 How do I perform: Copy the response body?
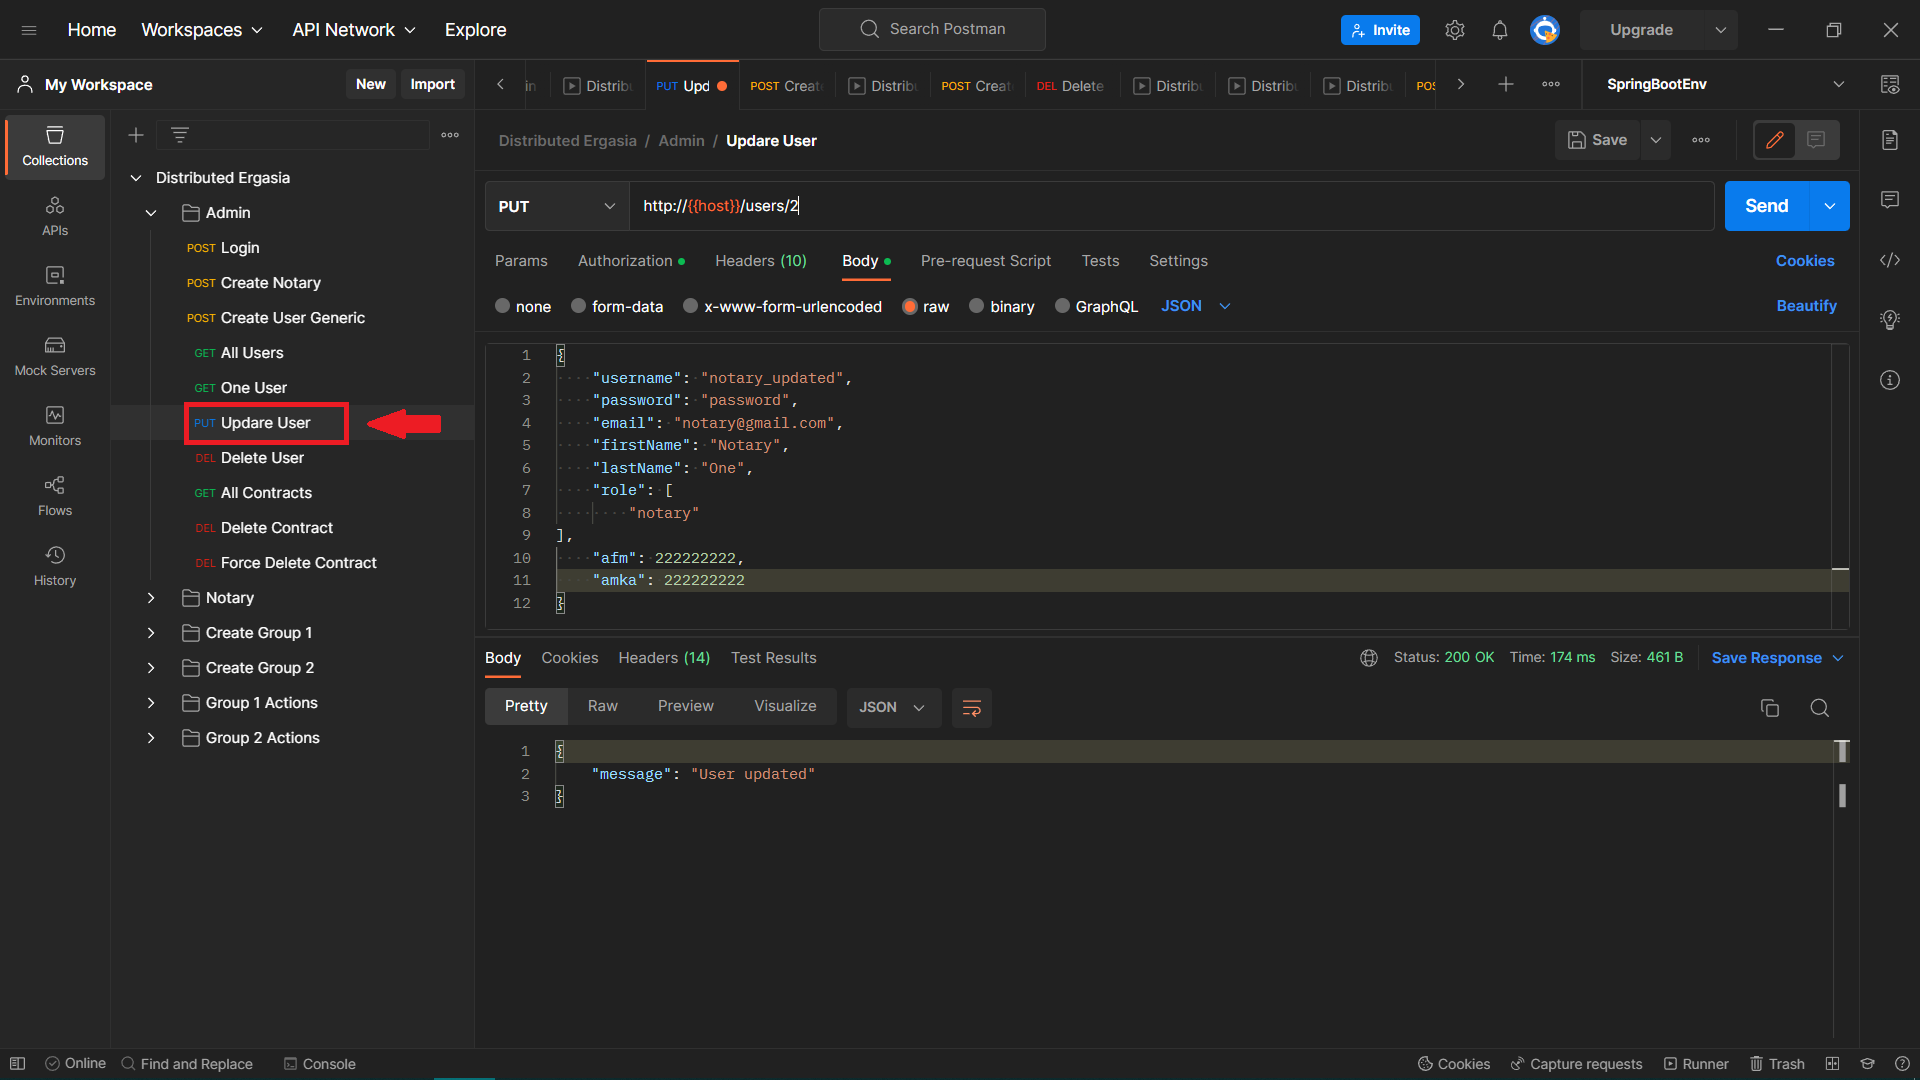pyautogui.click(x=1770, y=708)
